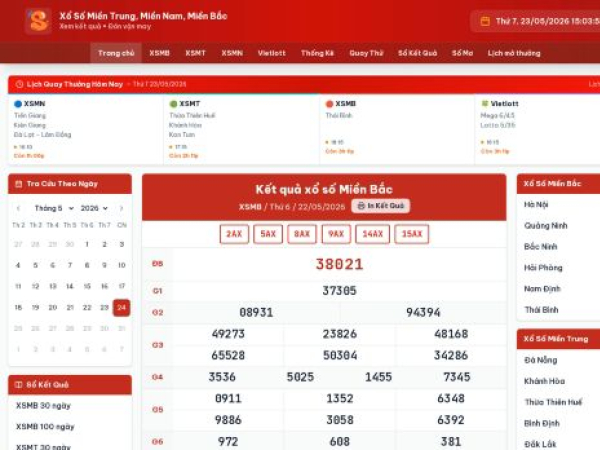
Task: Open the Trang chủ tab
Action: [116, 53]
